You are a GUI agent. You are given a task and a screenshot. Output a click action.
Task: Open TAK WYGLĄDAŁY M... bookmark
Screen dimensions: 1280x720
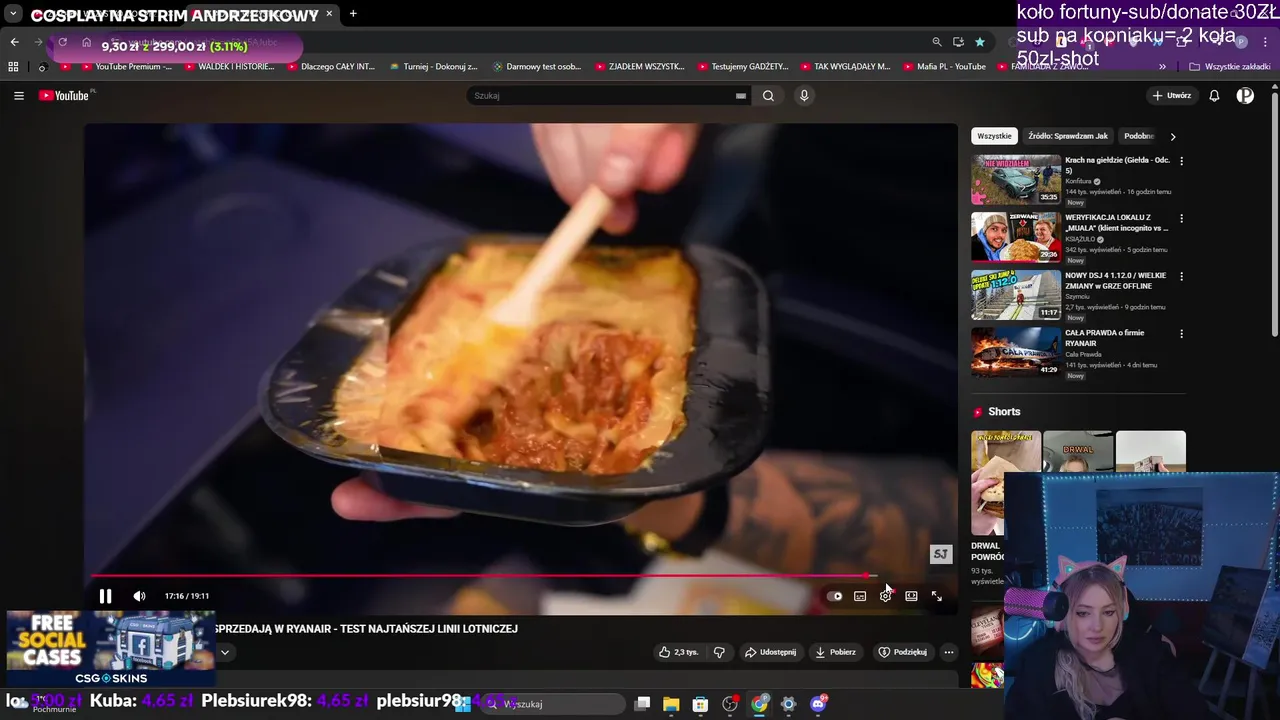coord(844,67)
